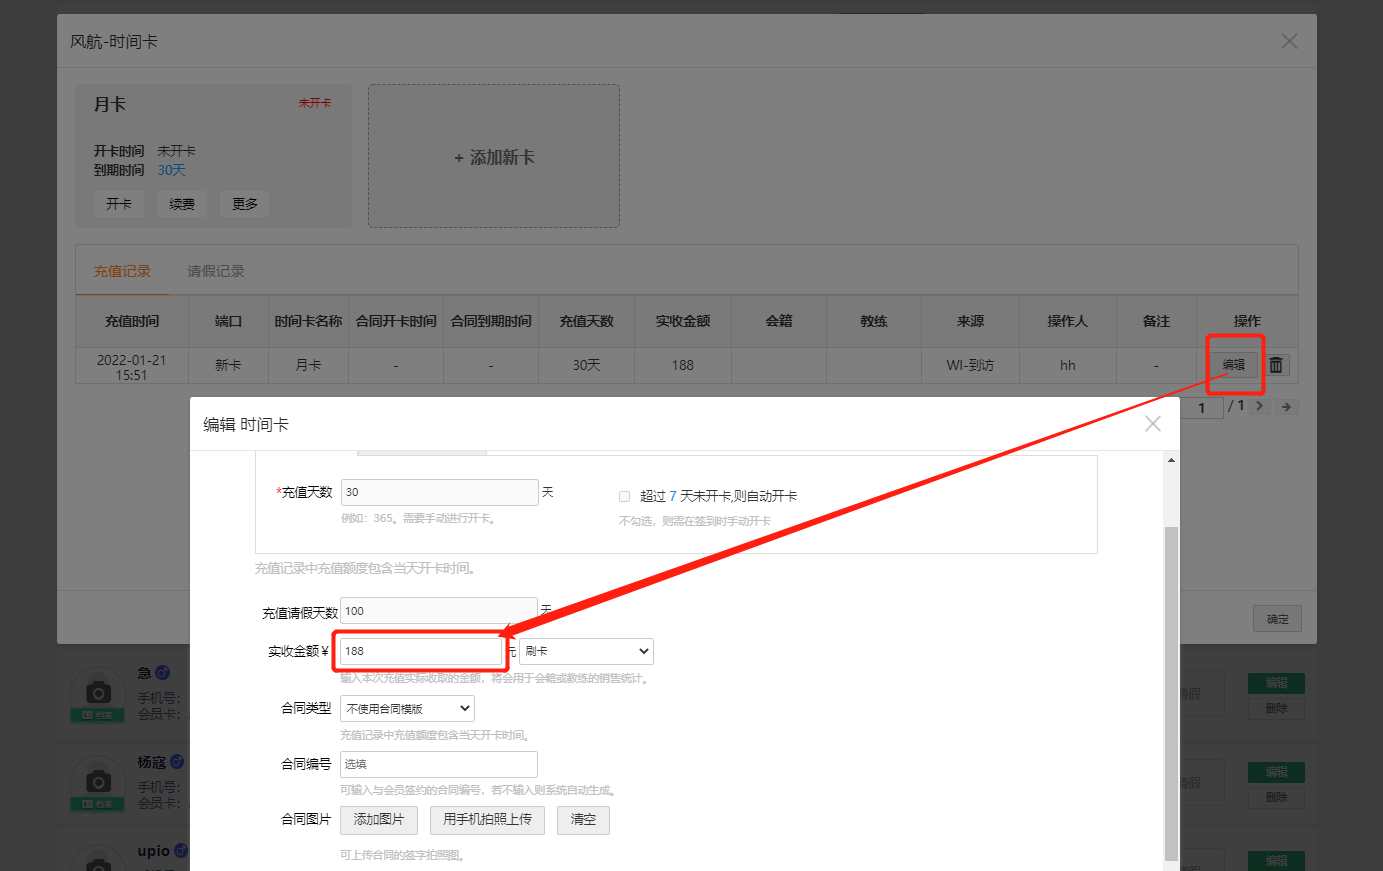Click the male gender icon beside 杨寇
1383x871 pixels.
coord(177,762)
